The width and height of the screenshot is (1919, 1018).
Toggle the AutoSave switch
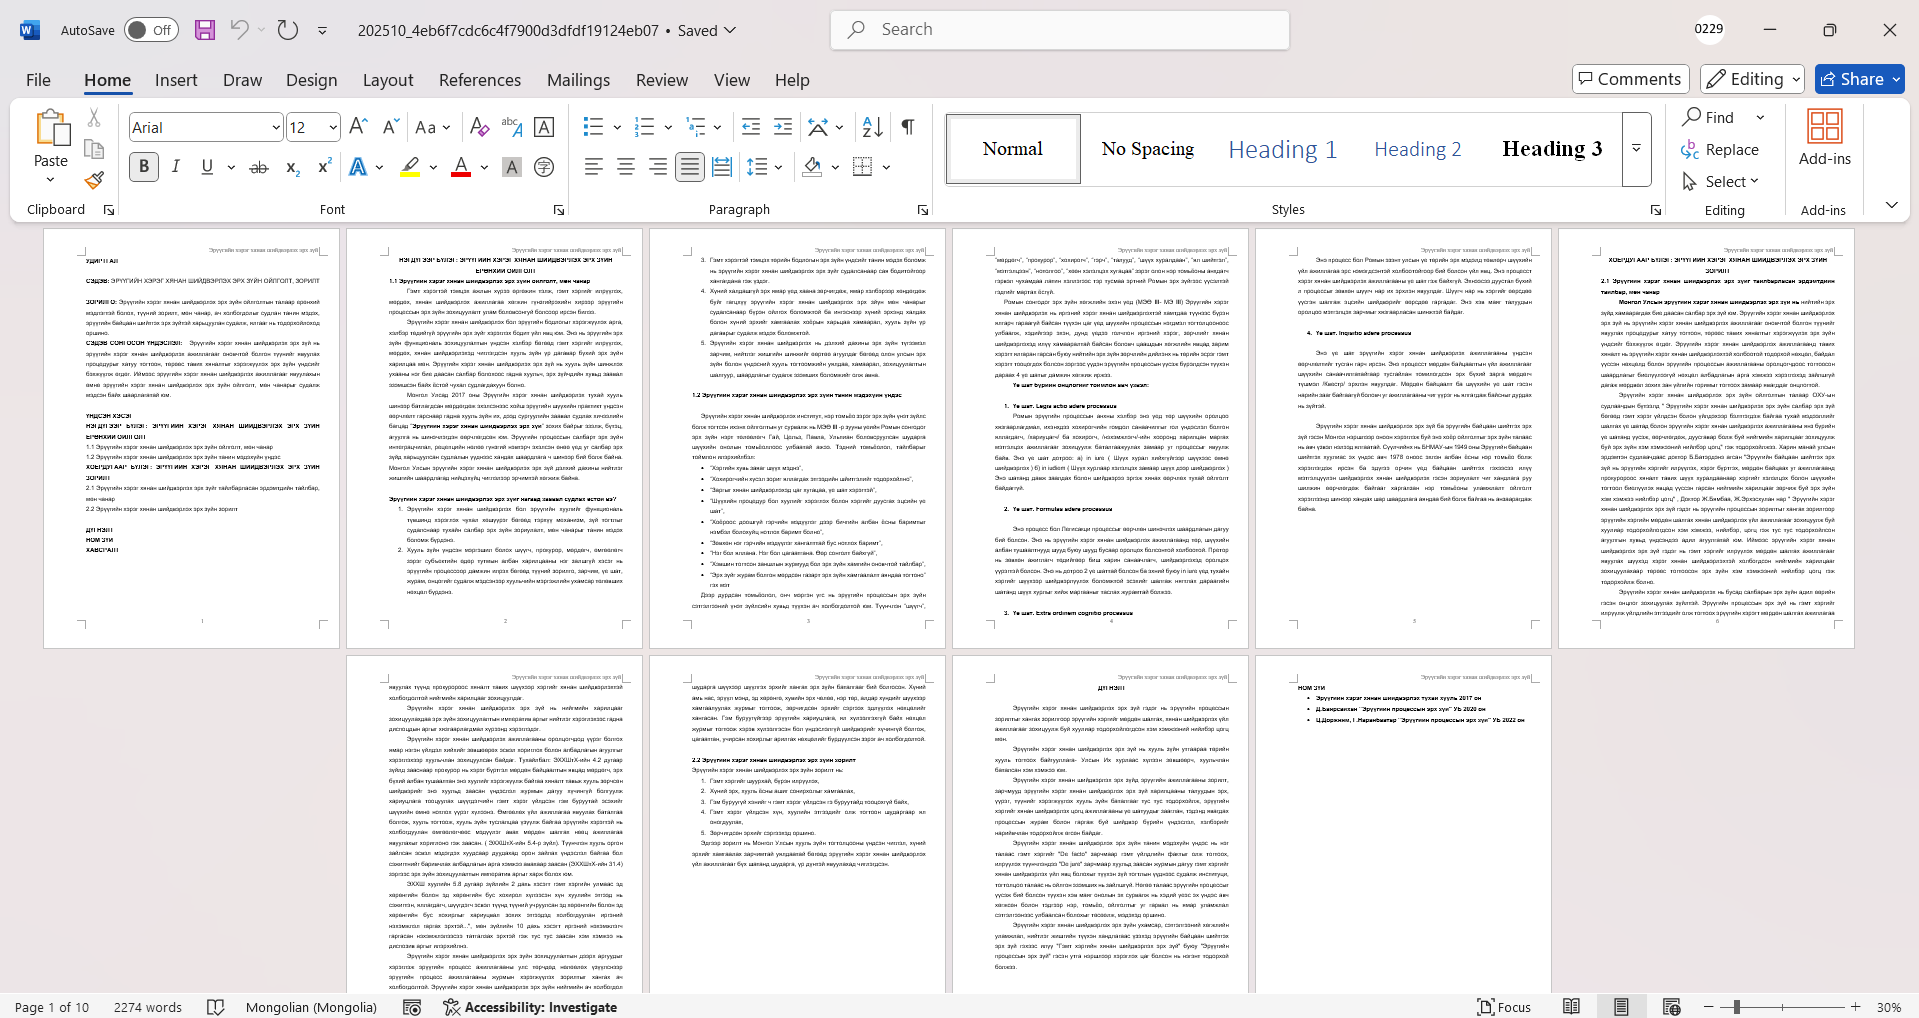pos(151,30)
